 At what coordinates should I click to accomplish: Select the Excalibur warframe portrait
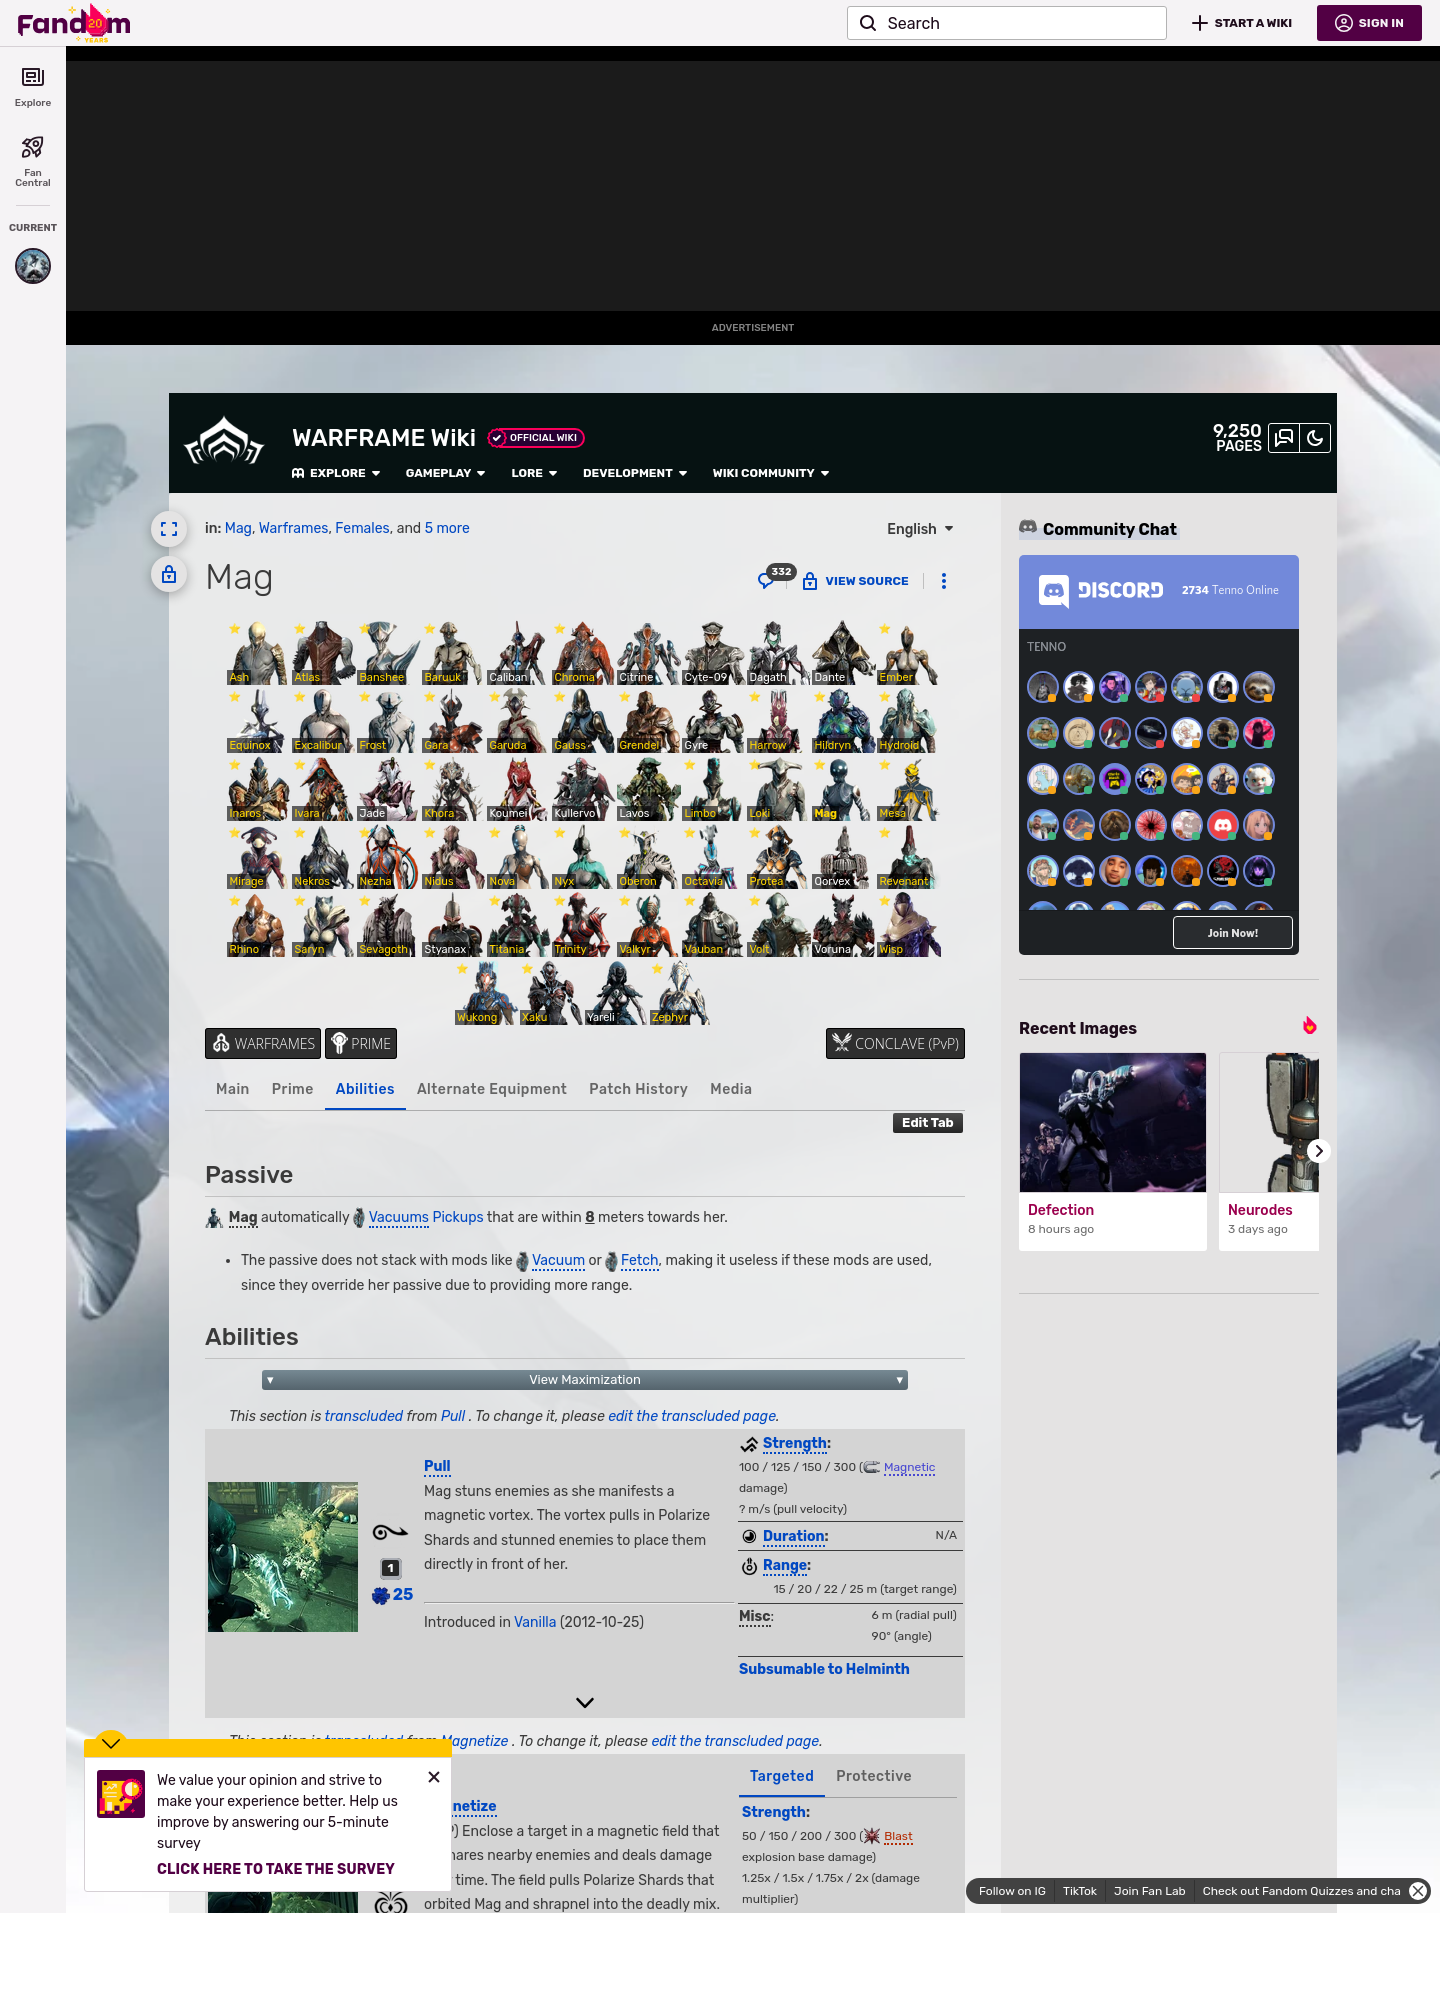322,721
